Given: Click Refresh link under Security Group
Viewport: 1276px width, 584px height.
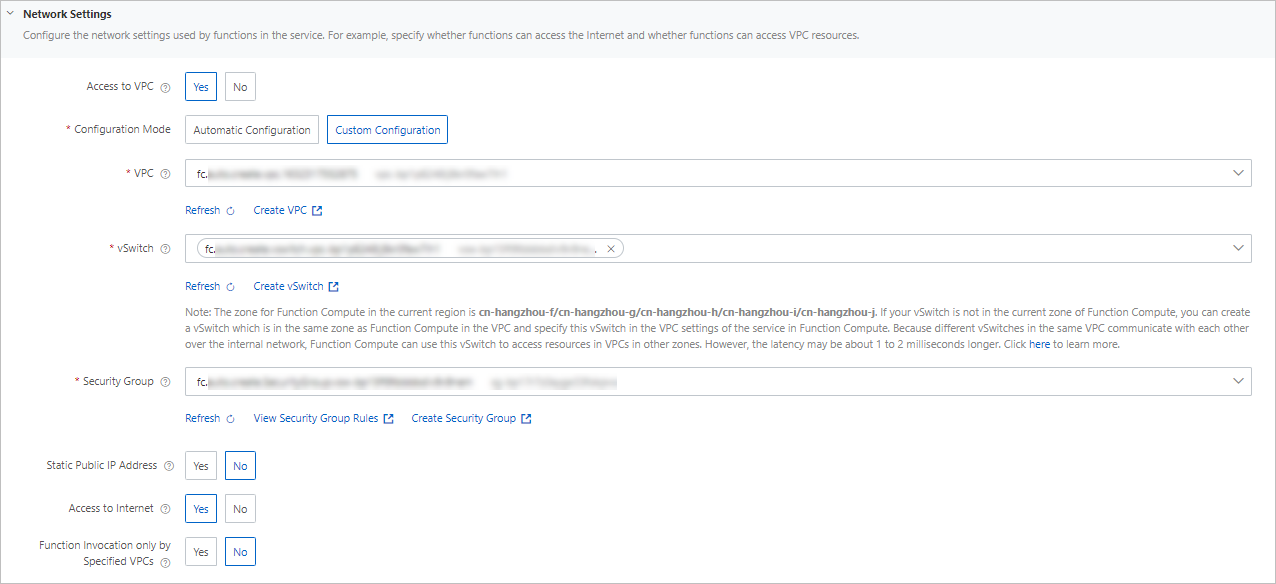Looking at the screenshot, I should 202,418.
